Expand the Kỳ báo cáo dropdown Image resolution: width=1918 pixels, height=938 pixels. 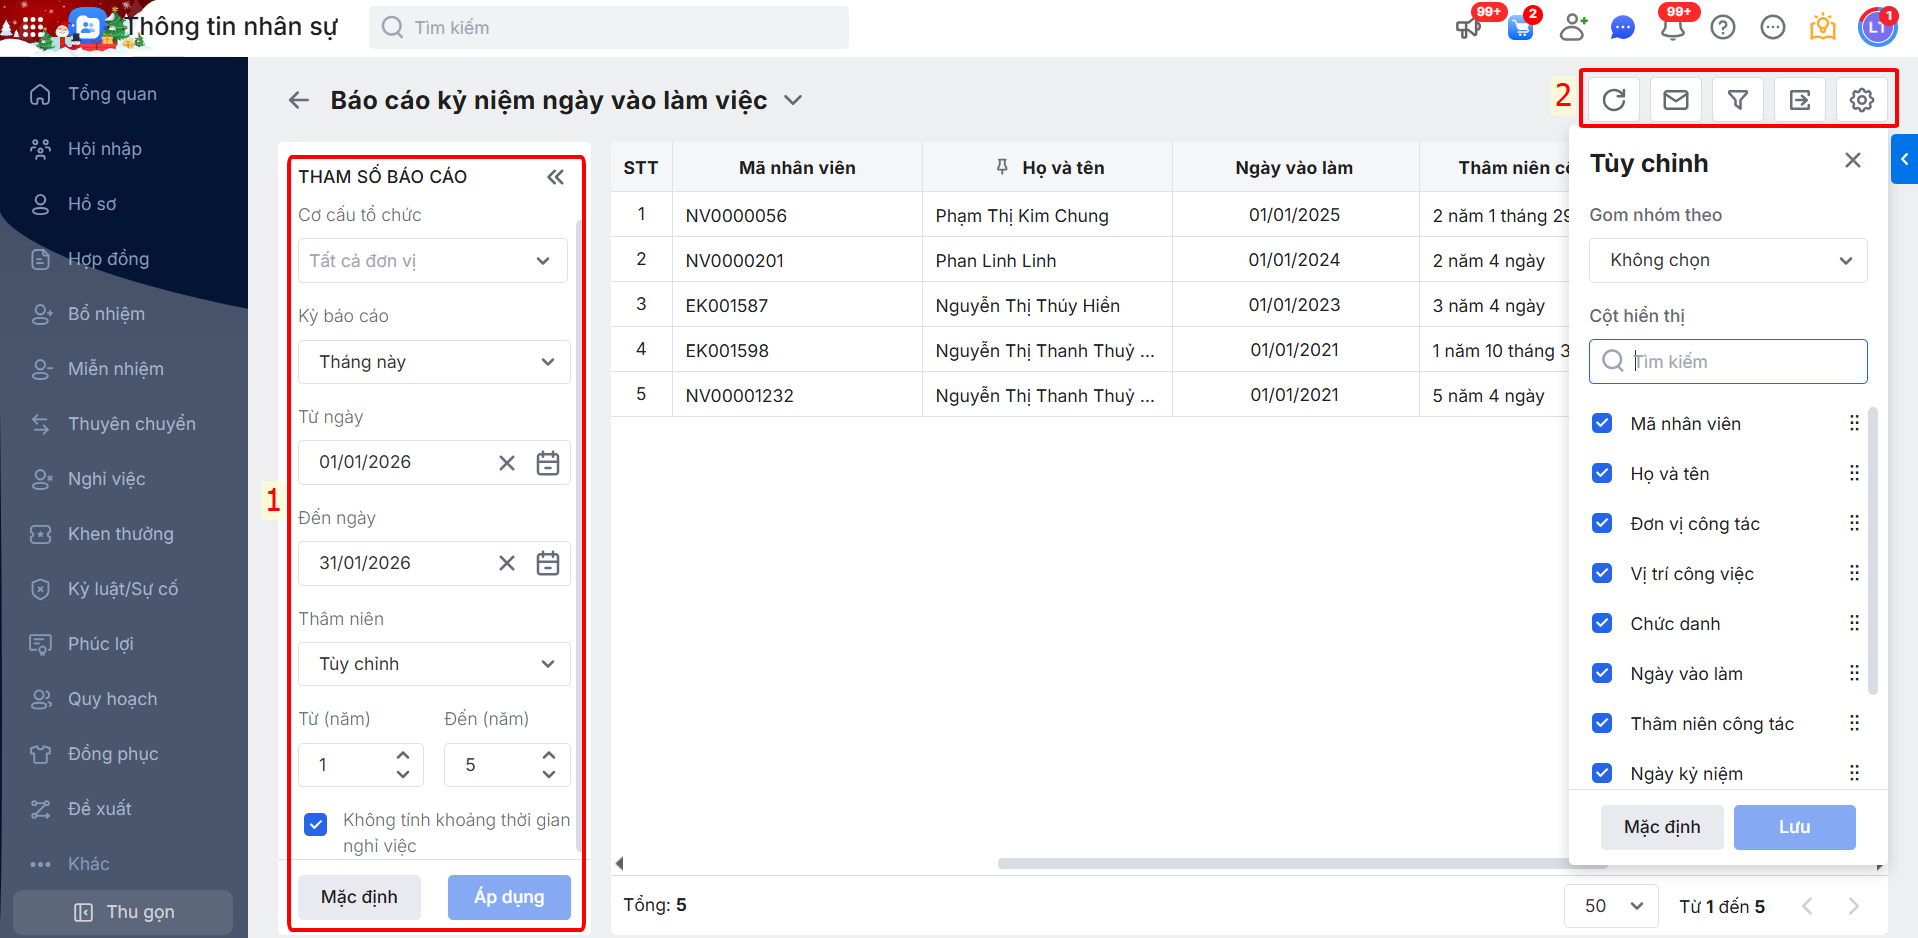click(434, 362)
